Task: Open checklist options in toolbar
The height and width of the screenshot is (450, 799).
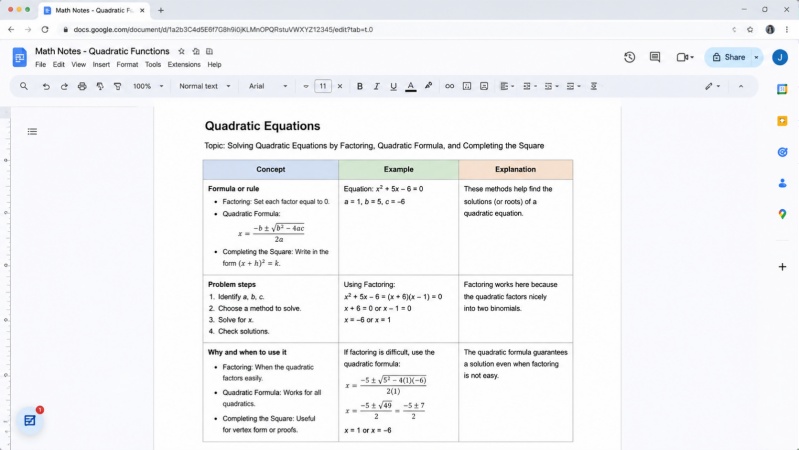Action: pyautogui.click(x=551, y=86)
